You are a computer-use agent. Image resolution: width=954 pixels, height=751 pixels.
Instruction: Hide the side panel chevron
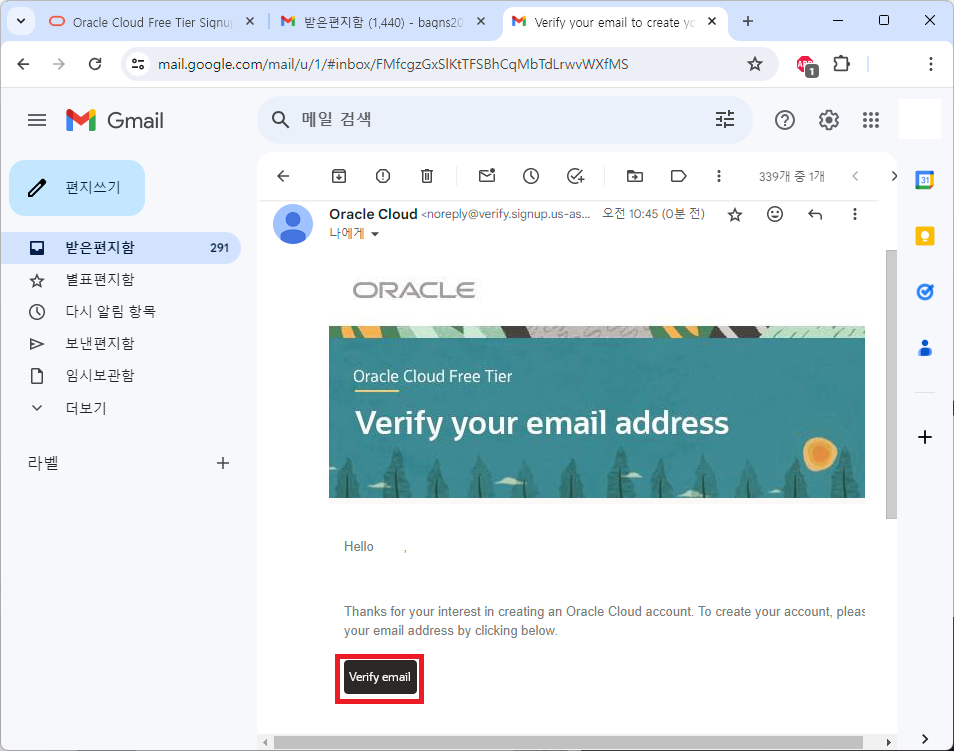[x=925, y=739]
